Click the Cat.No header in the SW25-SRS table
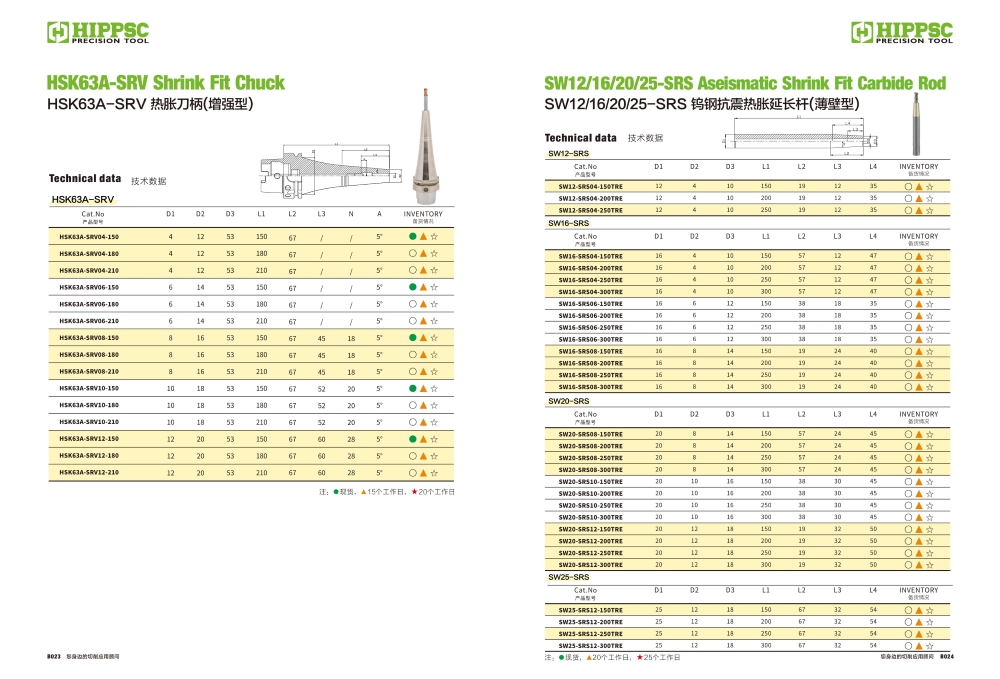Viewport: 1000px width, 679px height. (585, 590)
